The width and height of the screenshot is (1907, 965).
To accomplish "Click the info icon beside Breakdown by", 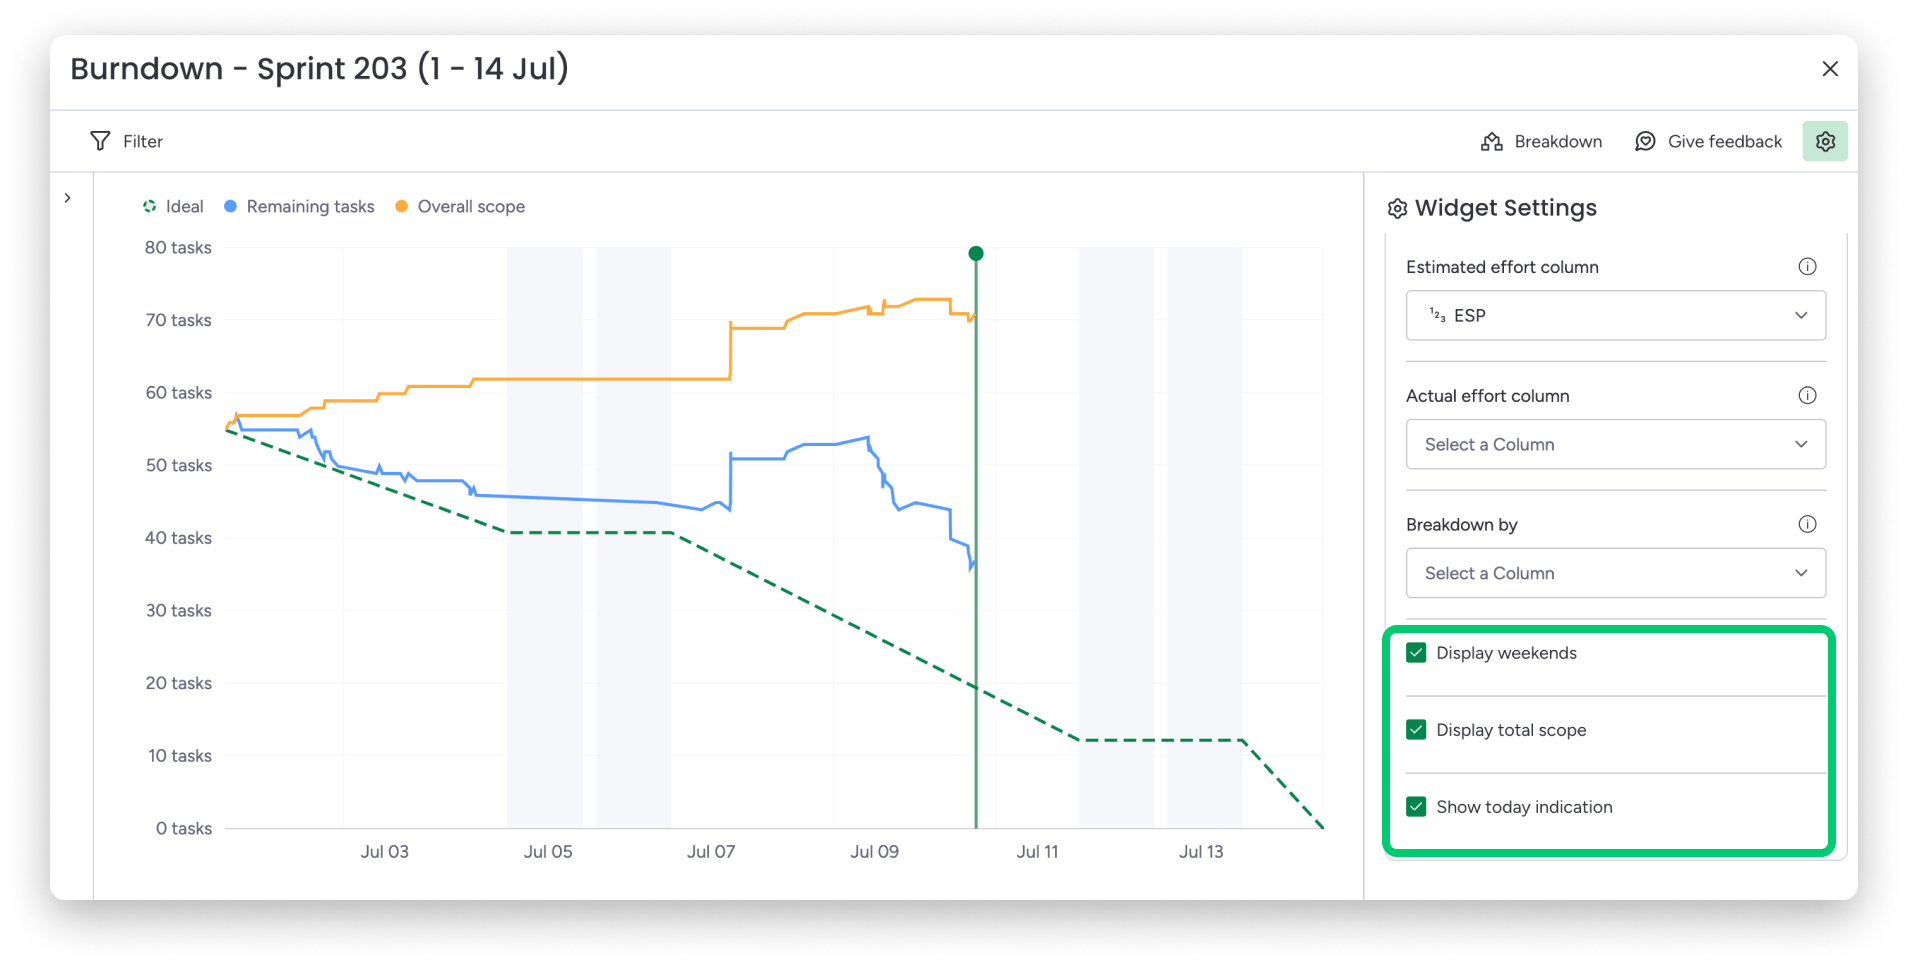I will pos(1806,523).
